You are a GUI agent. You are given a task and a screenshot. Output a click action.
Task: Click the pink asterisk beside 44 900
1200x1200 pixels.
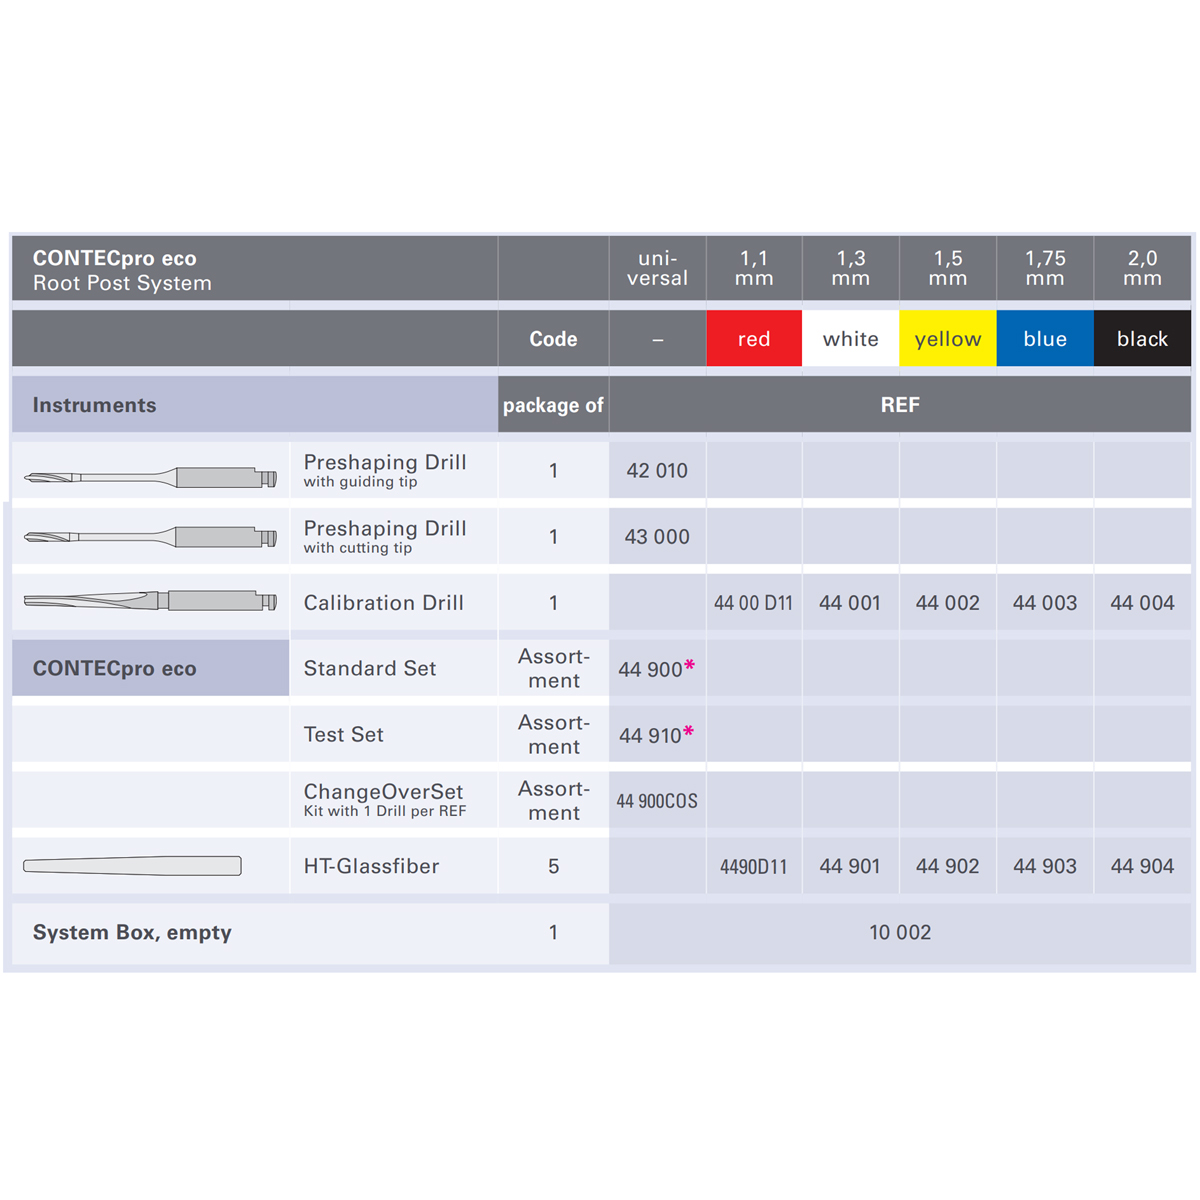(689, 666)
